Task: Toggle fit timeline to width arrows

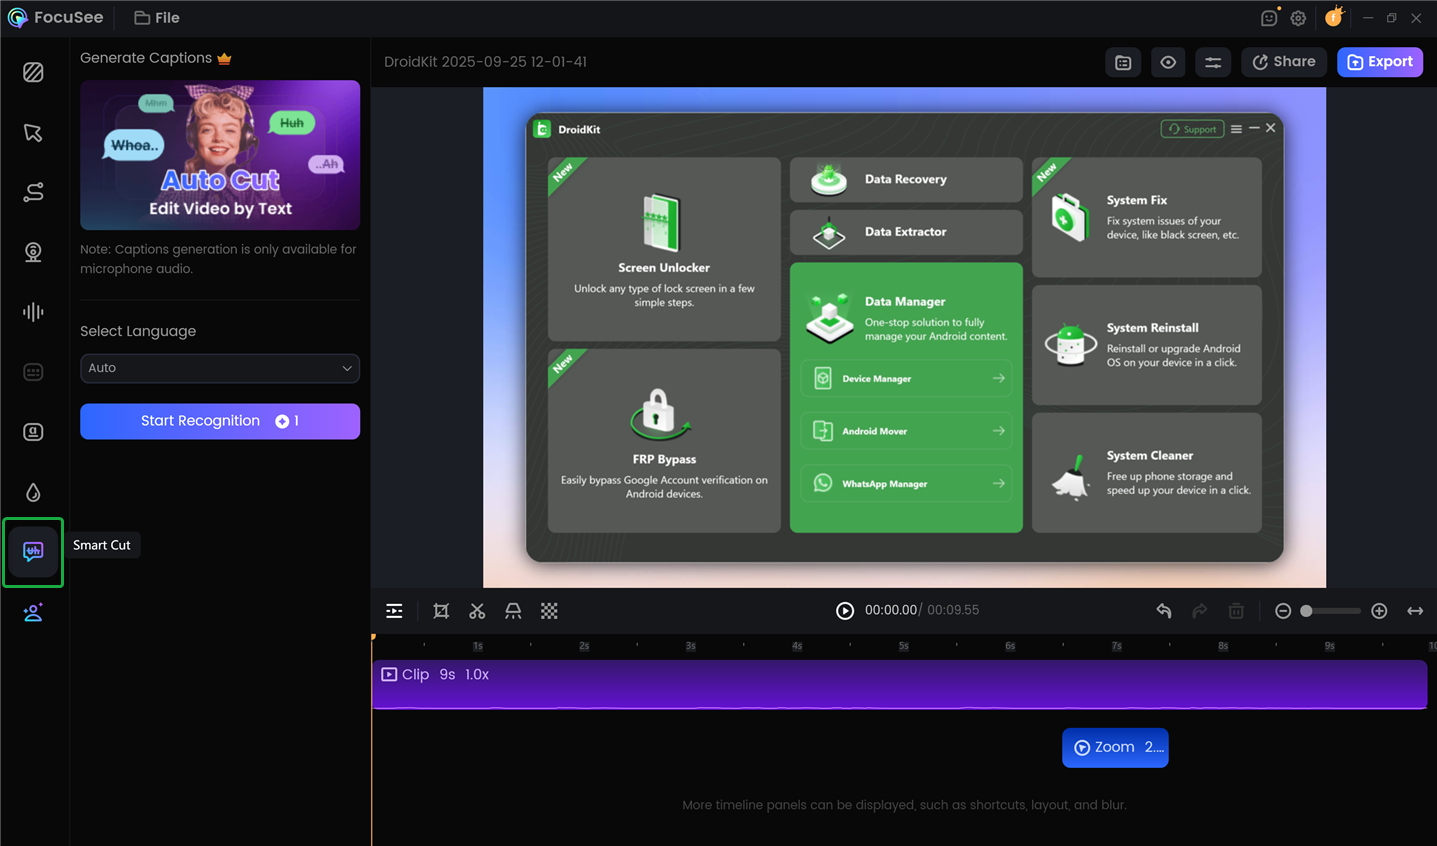Action: [1415, 611]
